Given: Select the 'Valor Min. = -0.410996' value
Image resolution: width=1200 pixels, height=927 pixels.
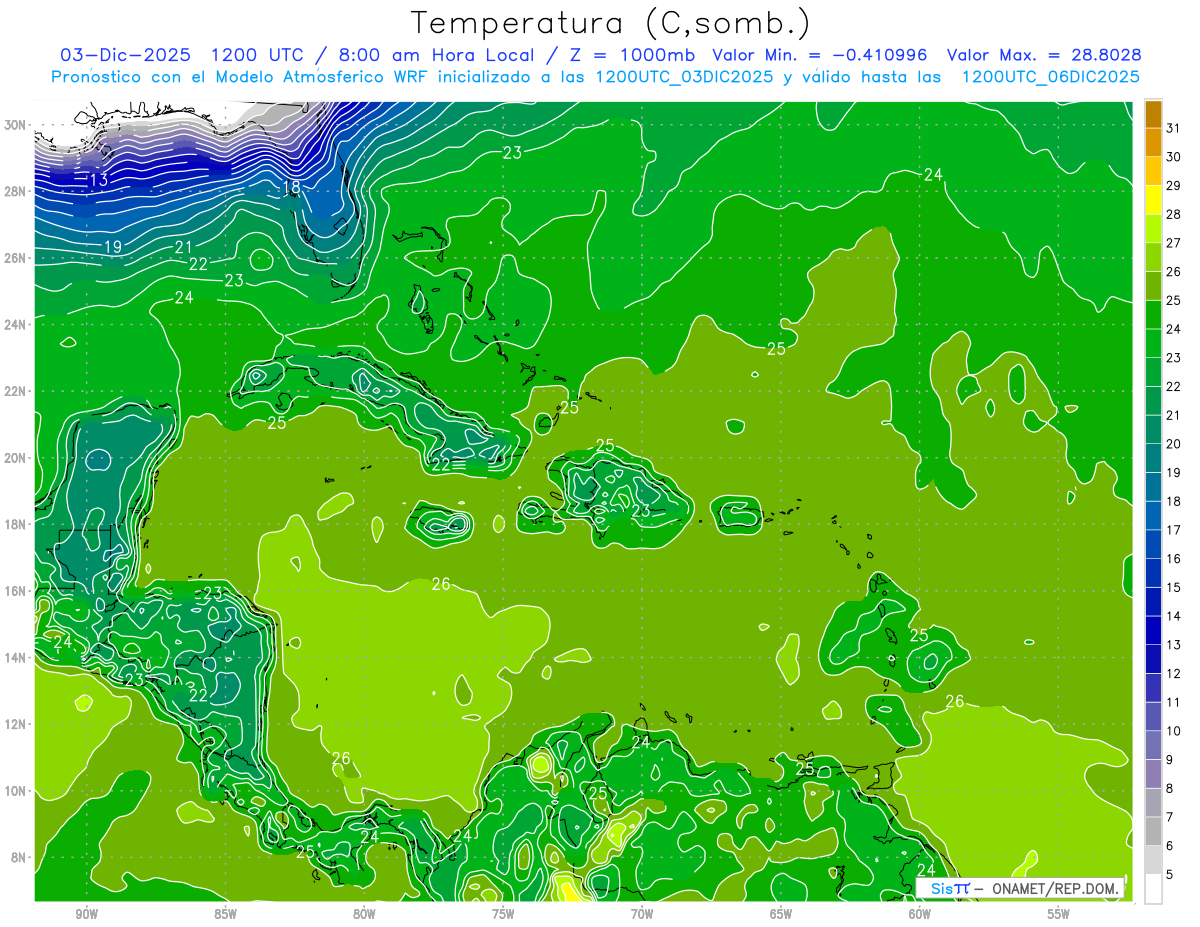Looking at the screenshot, I should pos(820,54).
